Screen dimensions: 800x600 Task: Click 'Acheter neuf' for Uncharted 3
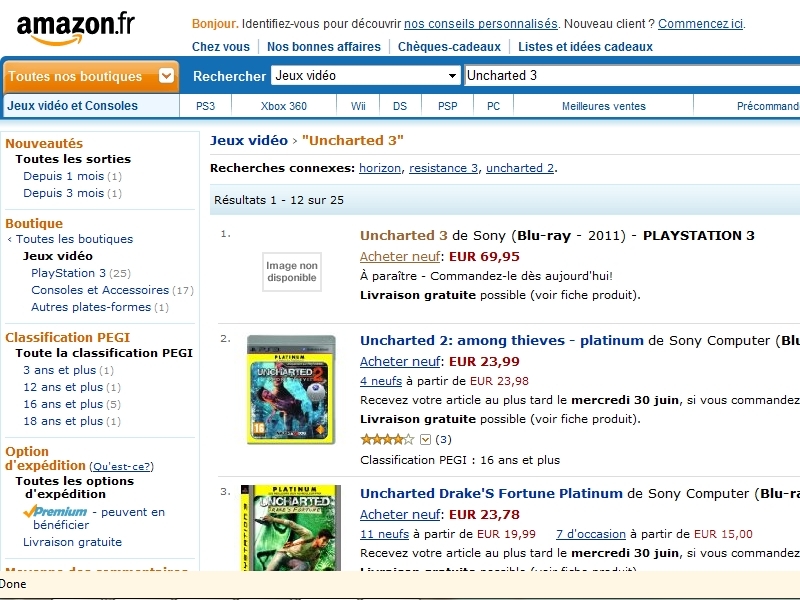point(400,256)
